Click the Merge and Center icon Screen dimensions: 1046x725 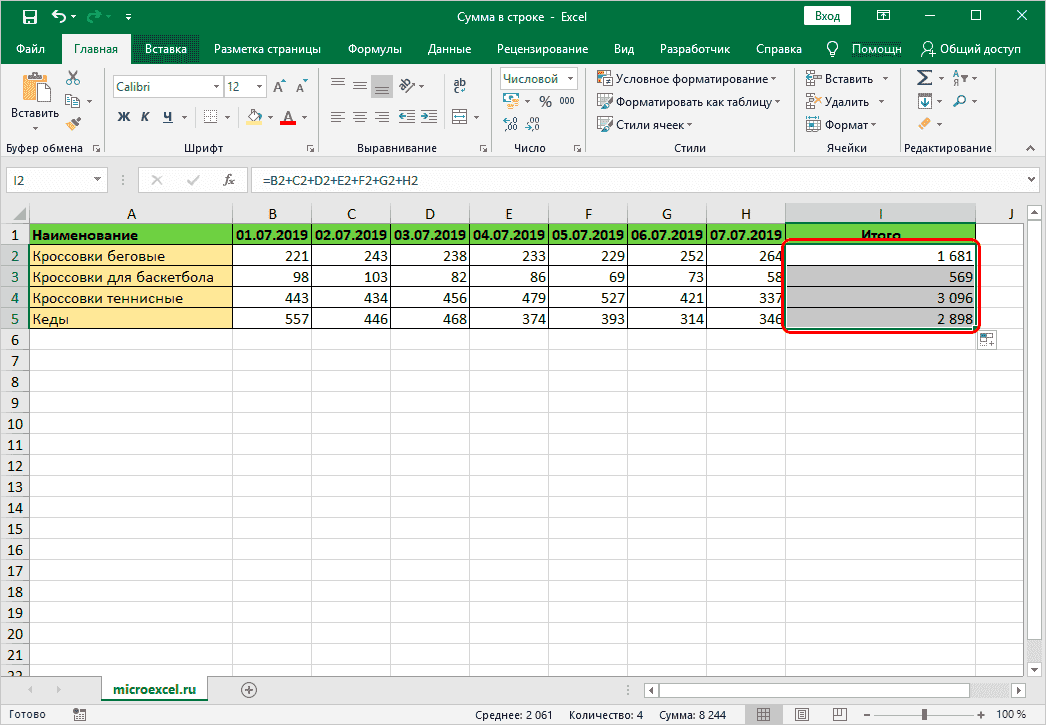pos(459,117)
